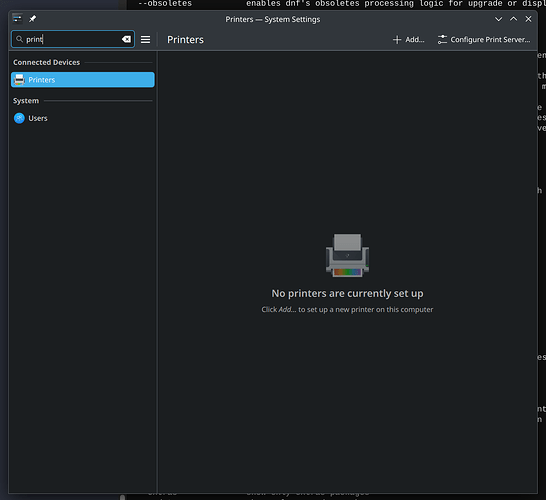
Task: Minimize the System Settings window
Action: [498, 19]
